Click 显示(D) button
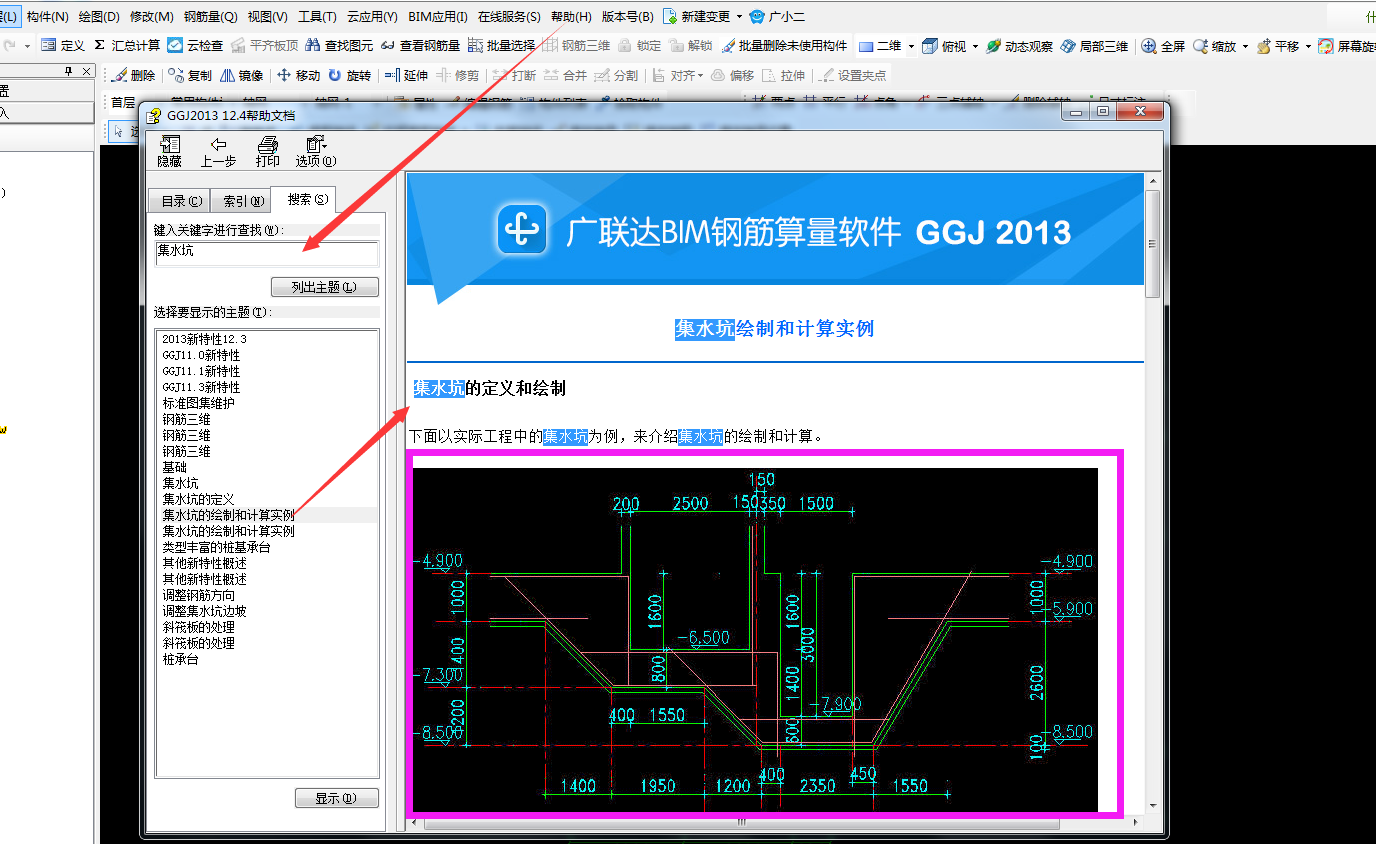Screen dimensions: 1376x844 tap(337, 798)
